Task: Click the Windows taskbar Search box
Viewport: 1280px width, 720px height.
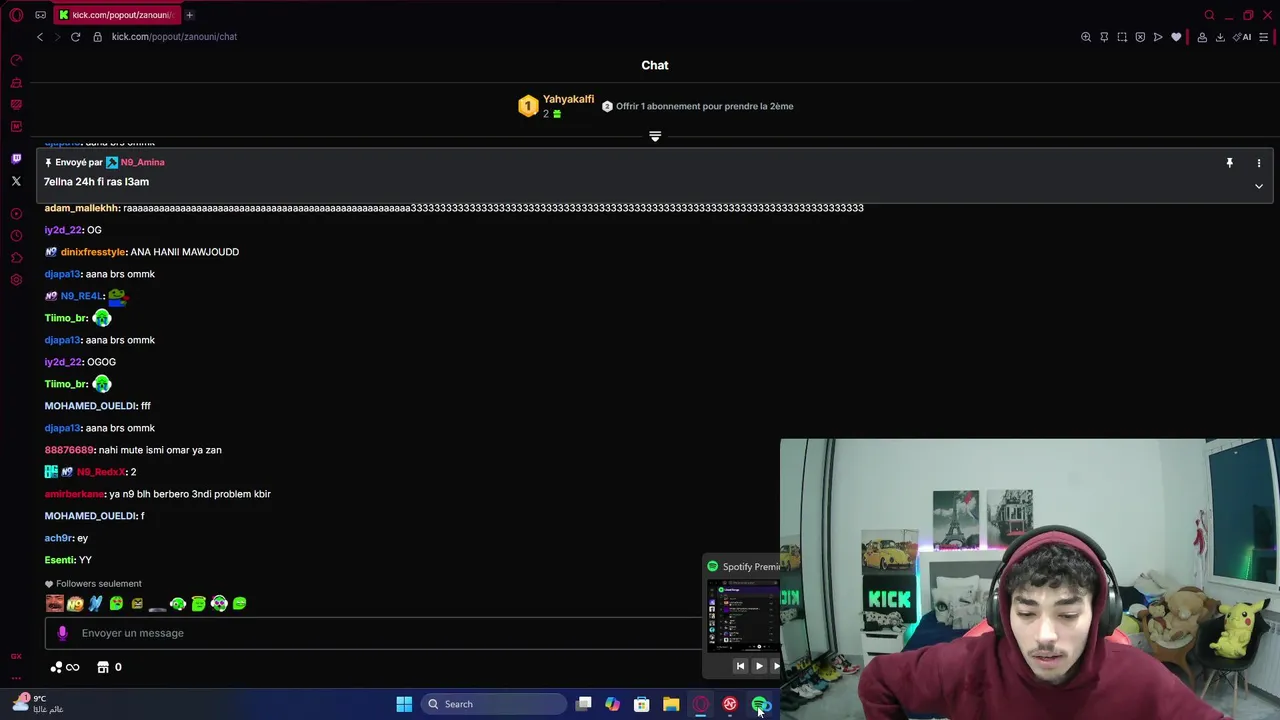Action: click(x=494, y=704)
